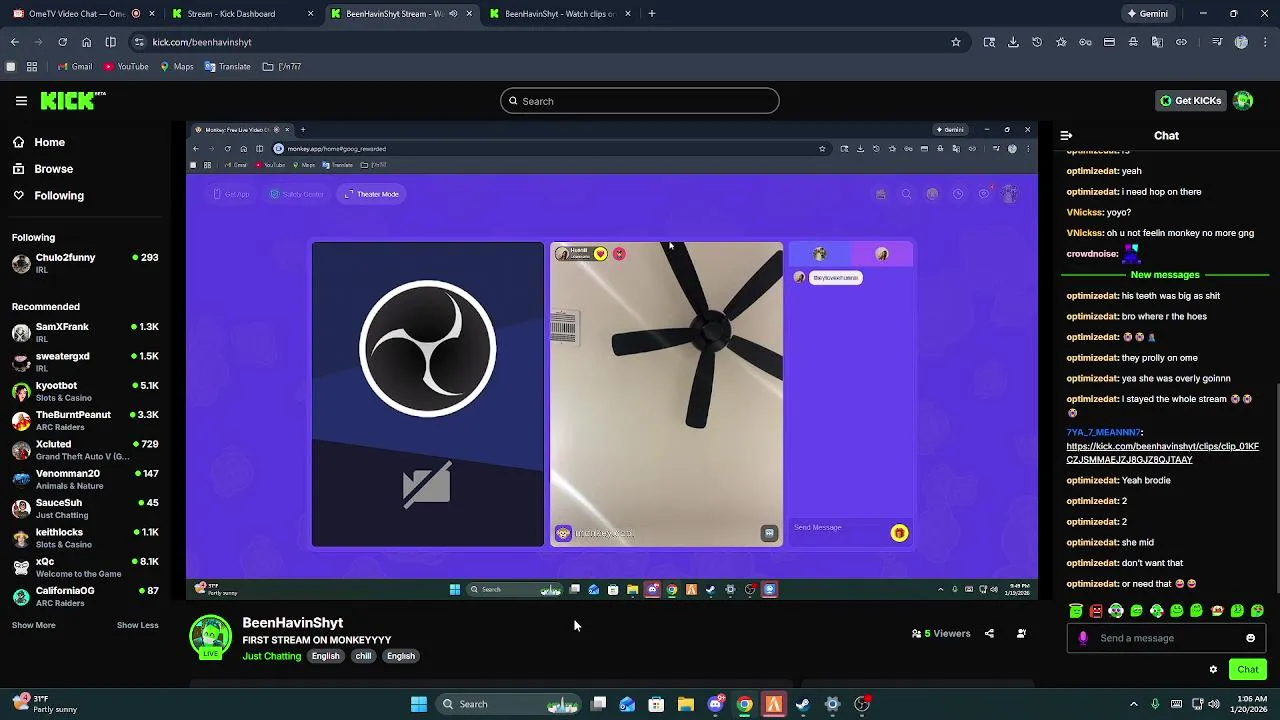Click the Send a message input
The image size is (1280, 720).
(1166, 638)
